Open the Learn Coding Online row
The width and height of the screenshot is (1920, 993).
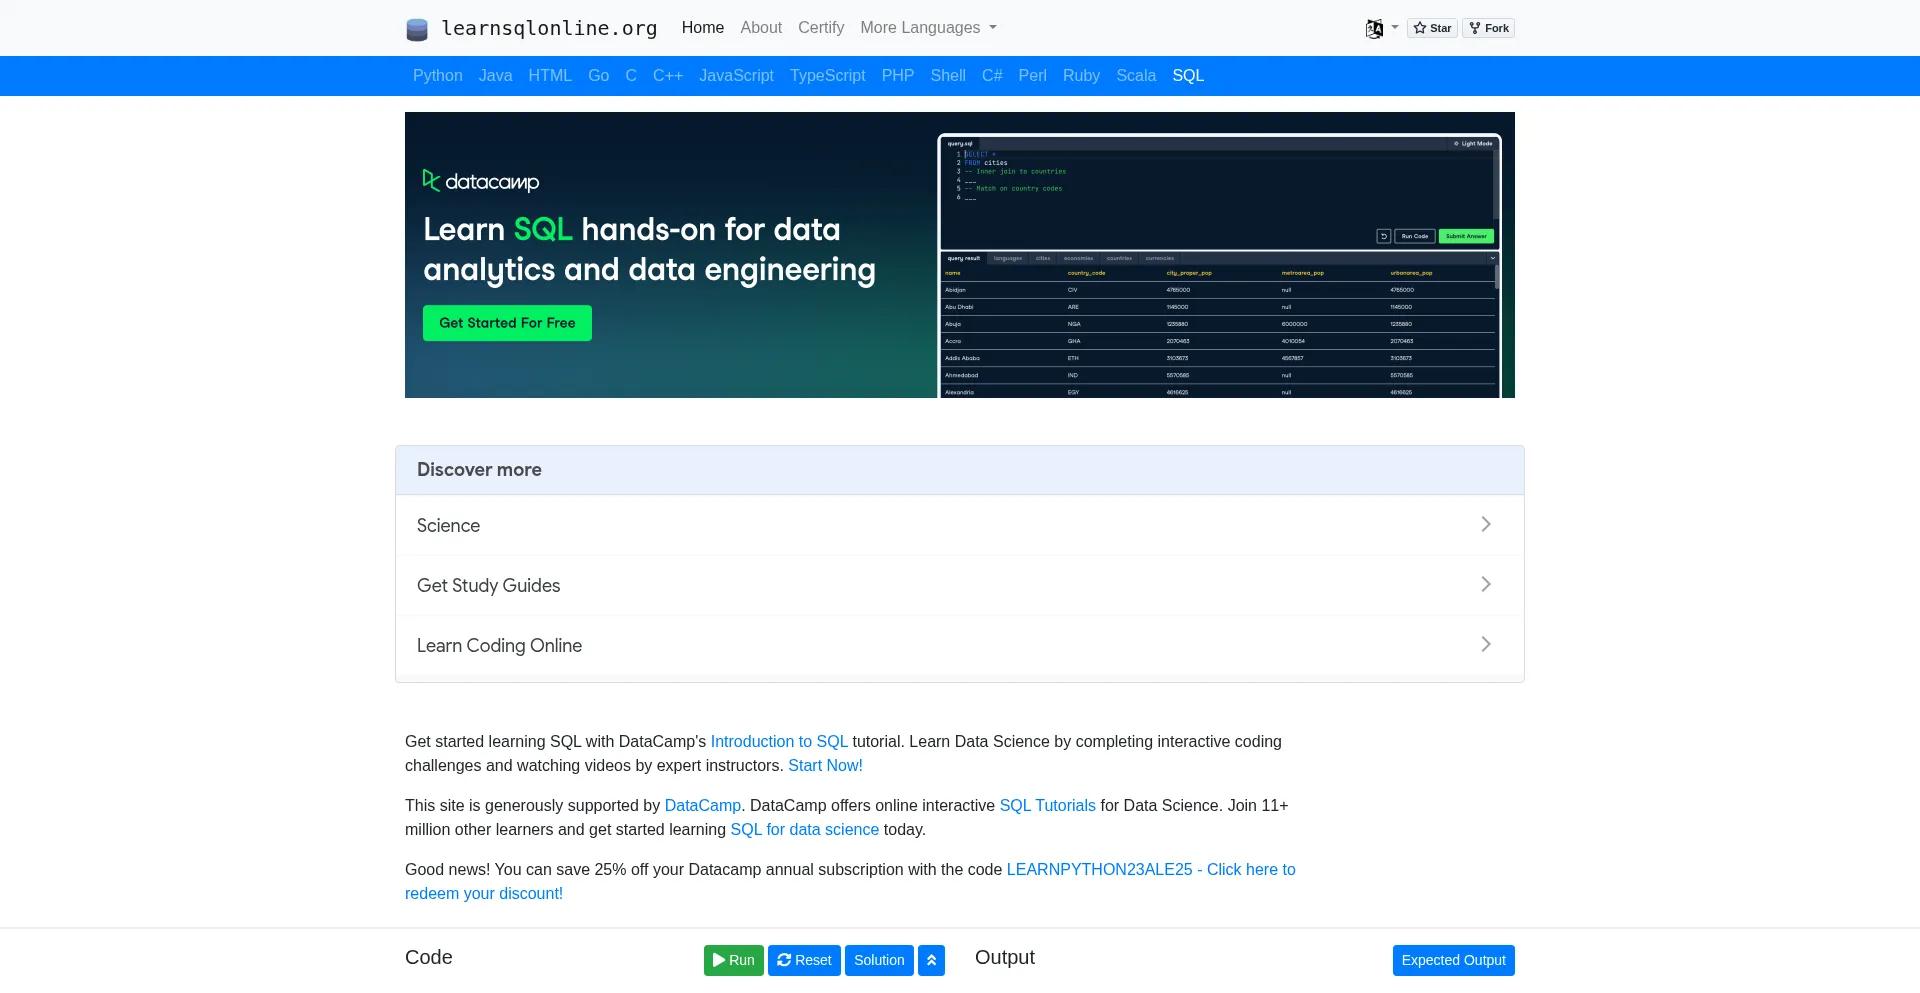click(x=960, y=645)
